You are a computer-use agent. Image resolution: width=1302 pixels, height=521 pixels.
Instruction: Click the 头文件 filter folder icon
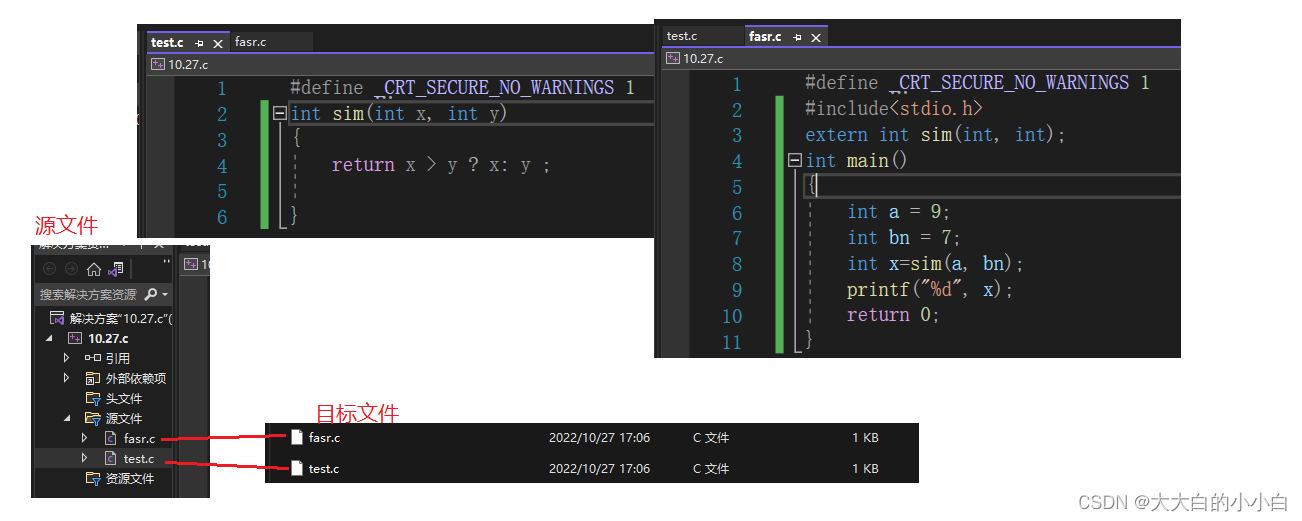click(x=93, y=398)
